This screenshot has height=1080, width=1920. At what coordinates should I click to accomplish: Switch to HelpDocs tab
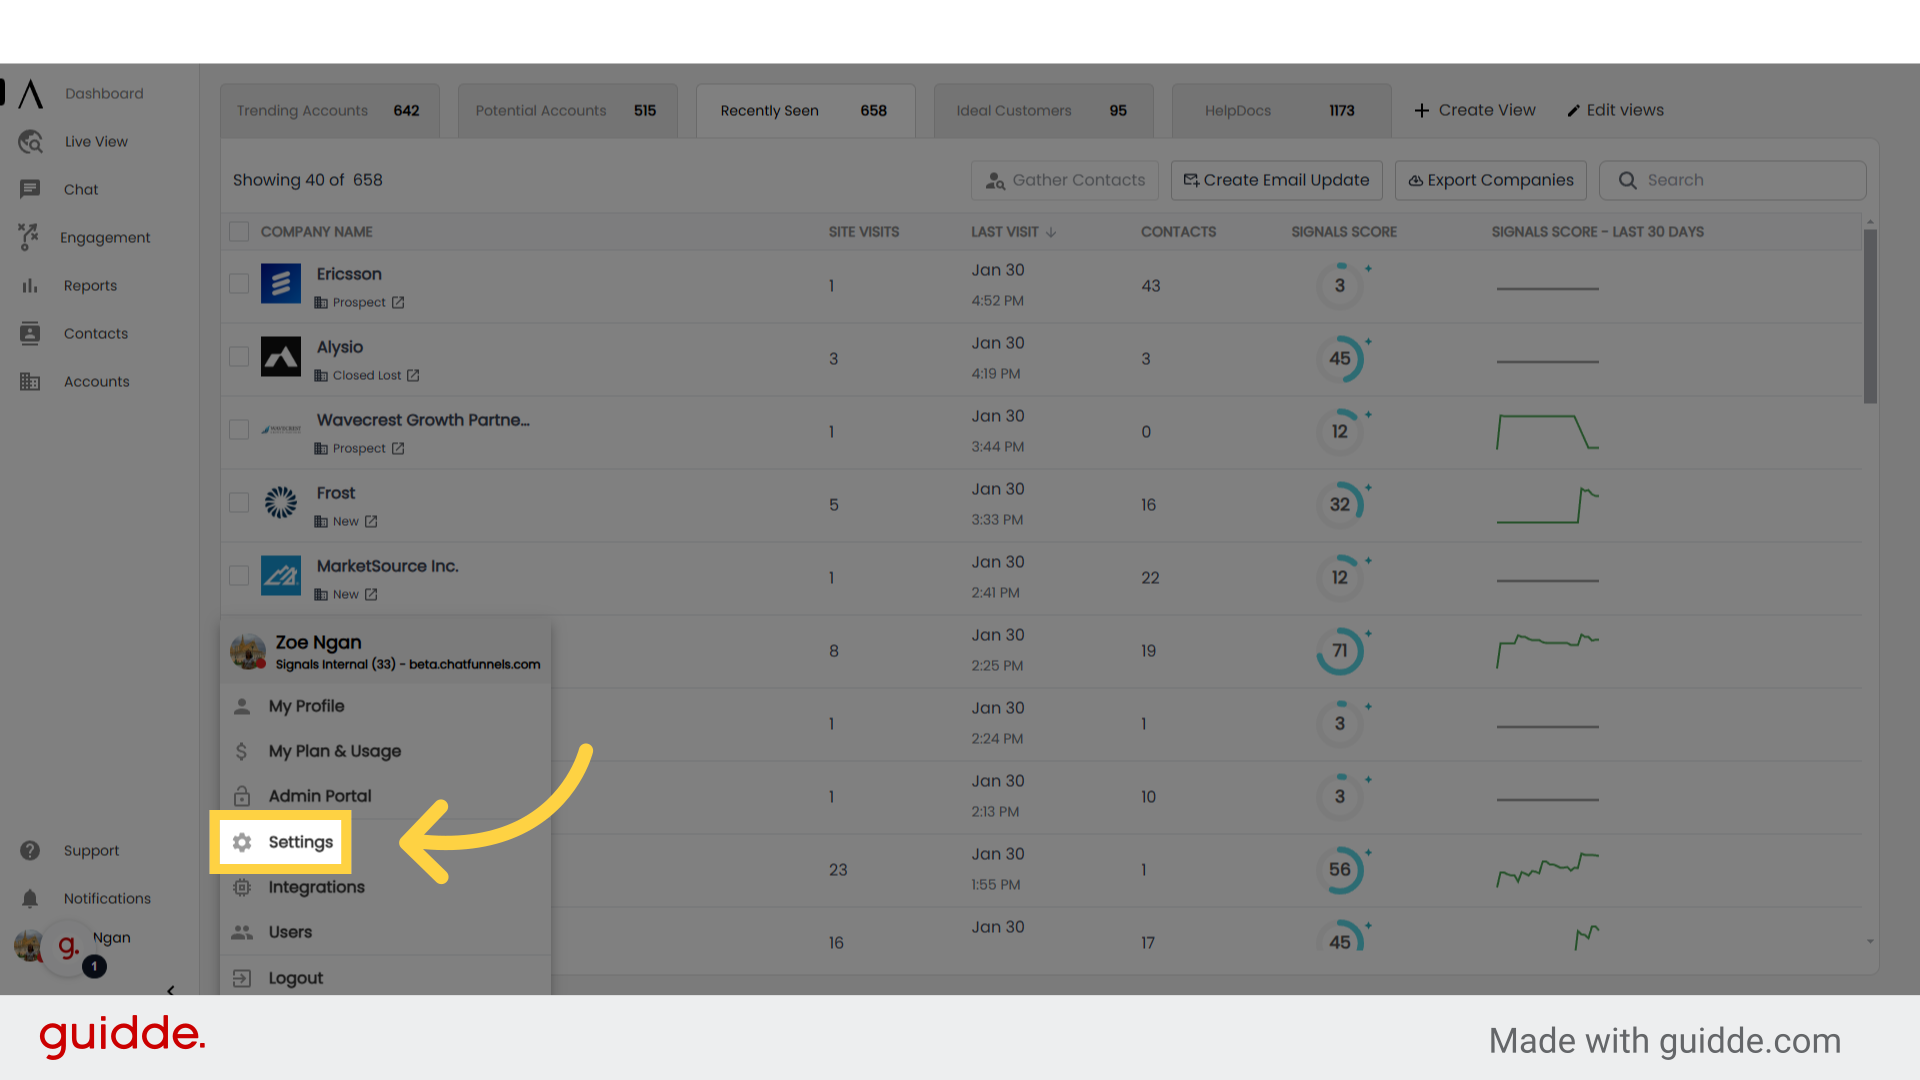pos(1281,111)
